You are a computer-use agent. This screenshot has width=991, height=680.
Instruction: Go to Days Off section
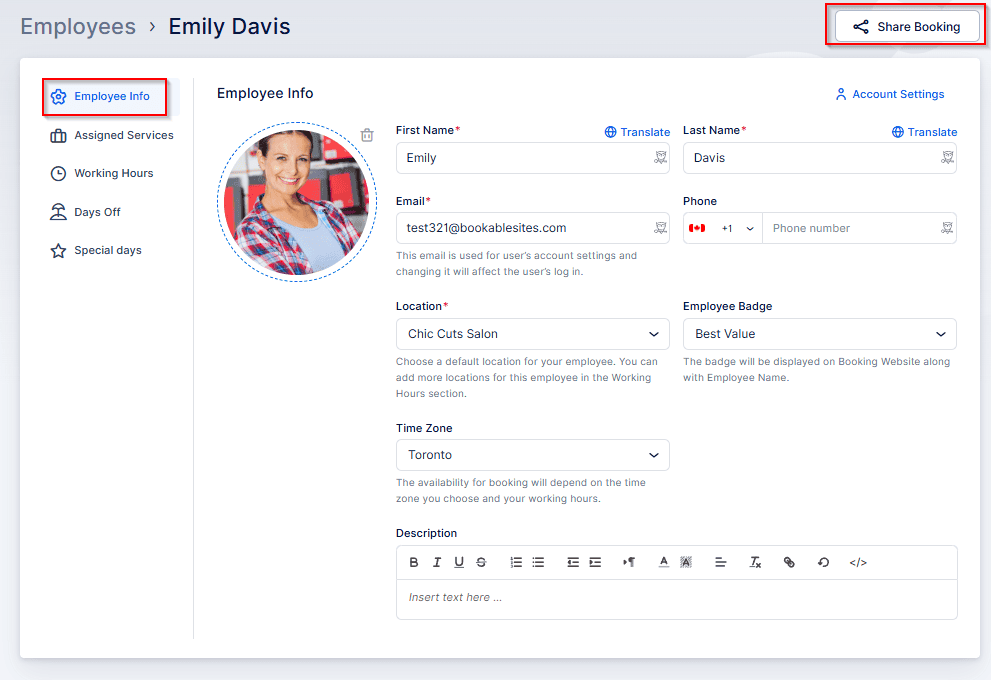coord(85,212)
